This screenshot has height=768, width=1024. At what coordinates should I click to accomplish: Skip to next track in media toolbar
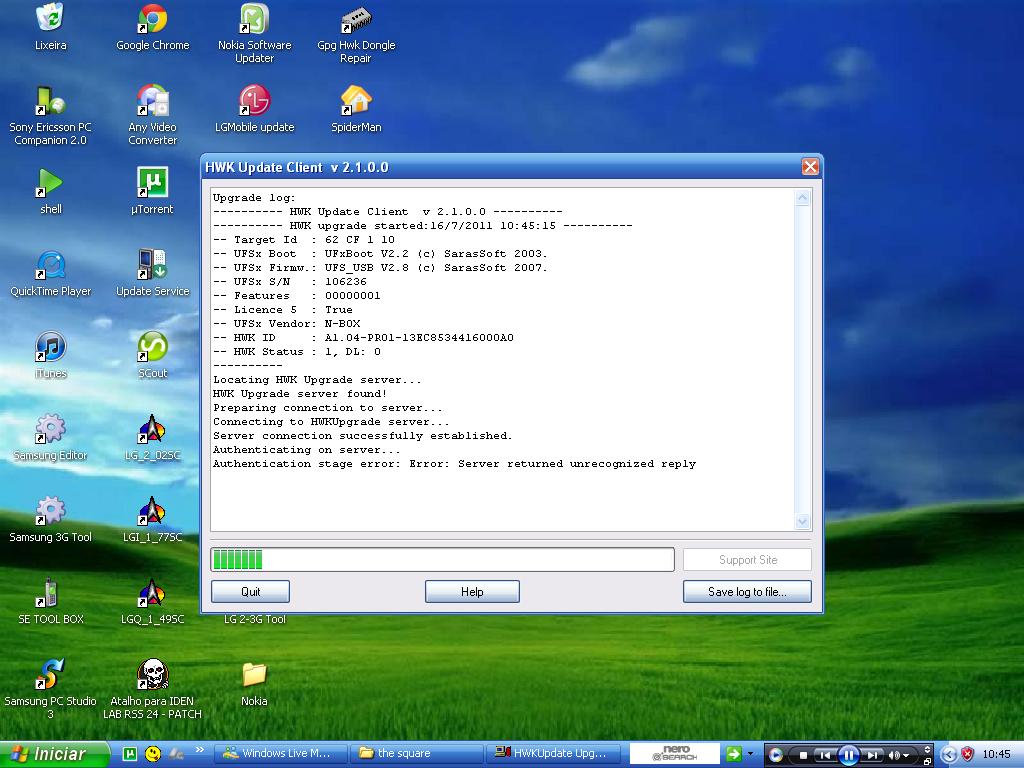872,756
